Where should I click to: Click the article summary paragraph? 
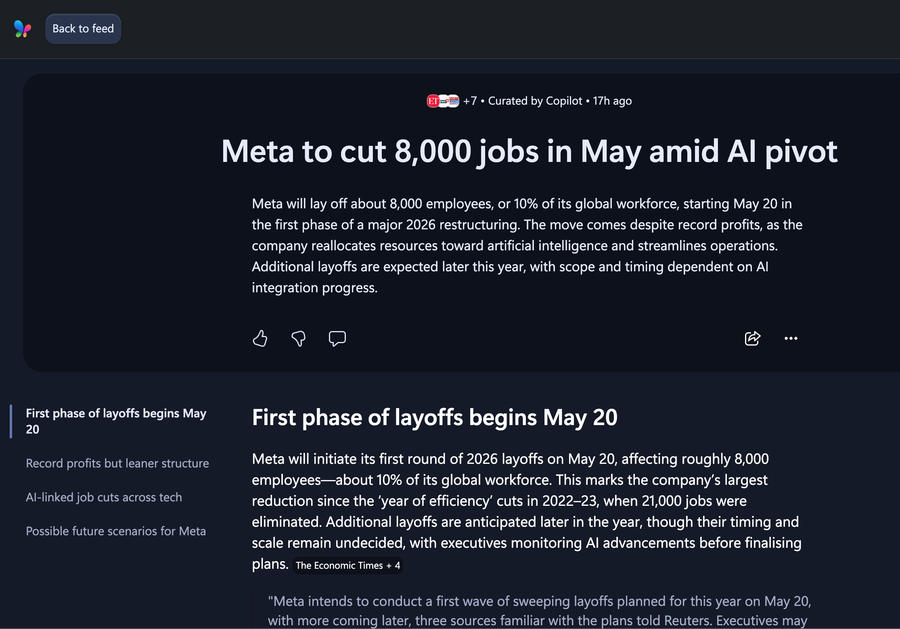click(x=527, y=246)
